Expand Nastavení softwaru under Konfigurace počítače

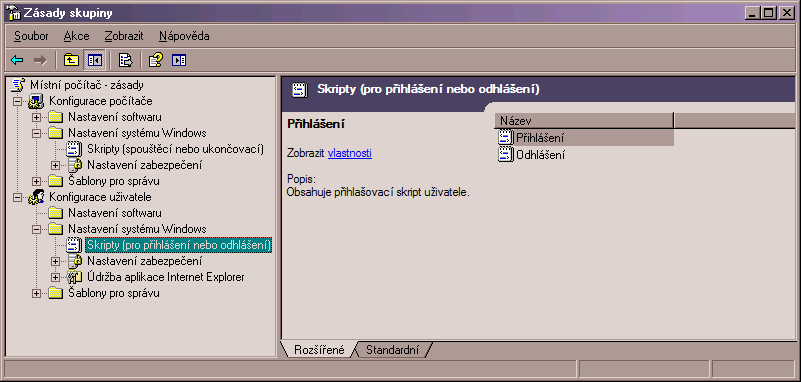[x=37, y=117]
